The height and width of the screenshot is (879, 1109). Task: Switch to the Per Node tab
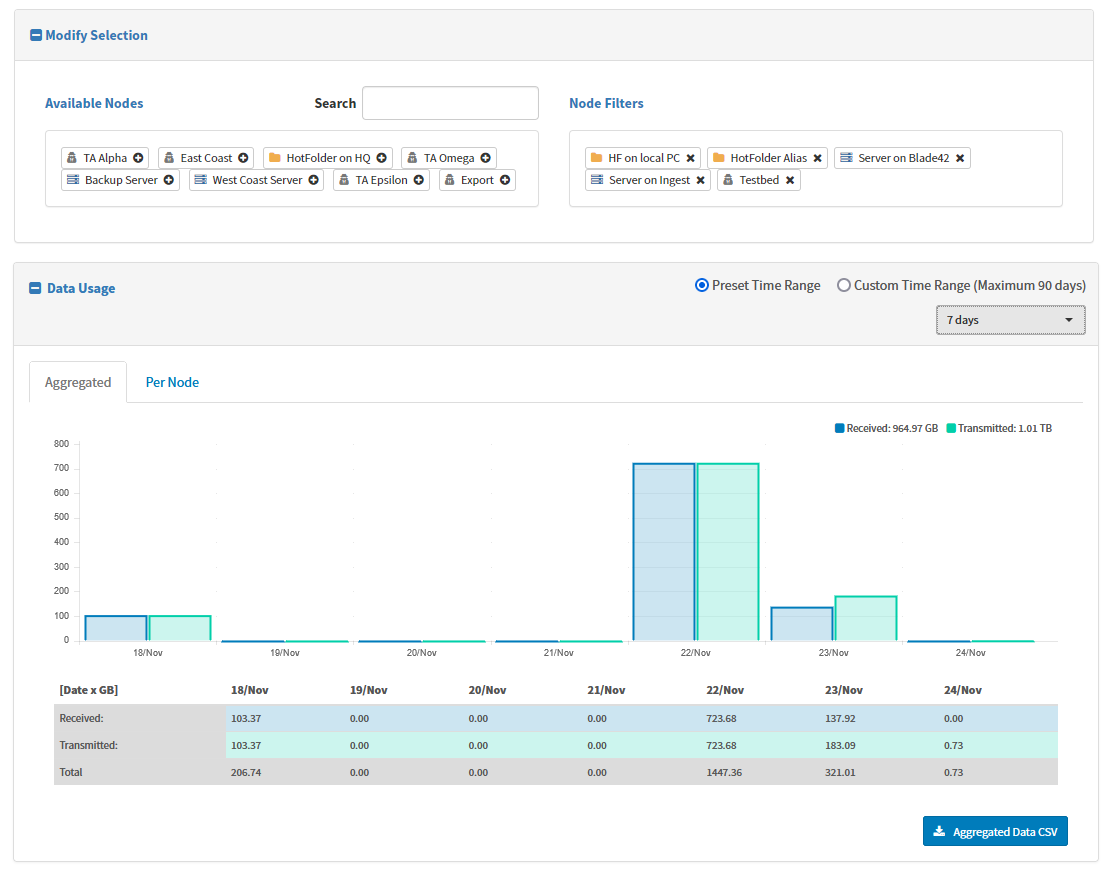point(172,382)
